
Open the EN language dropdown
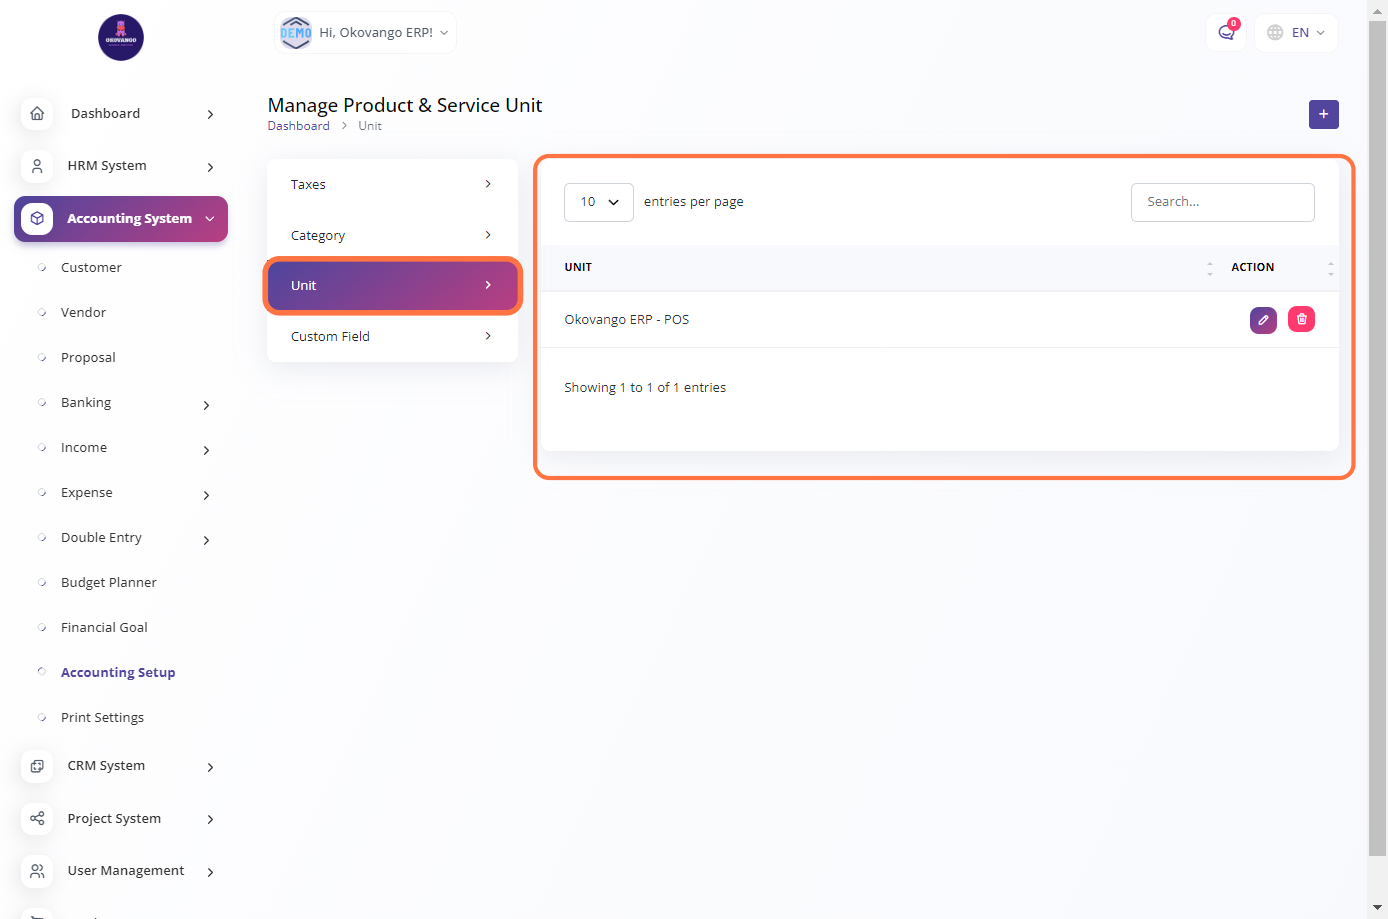(x=1296, y=33)
